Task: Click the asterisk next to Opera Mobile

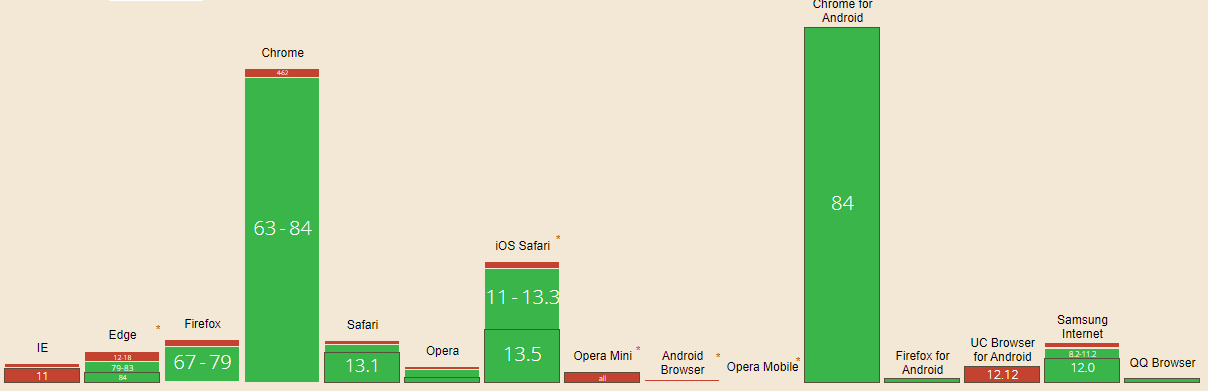Action: (798, 360)
